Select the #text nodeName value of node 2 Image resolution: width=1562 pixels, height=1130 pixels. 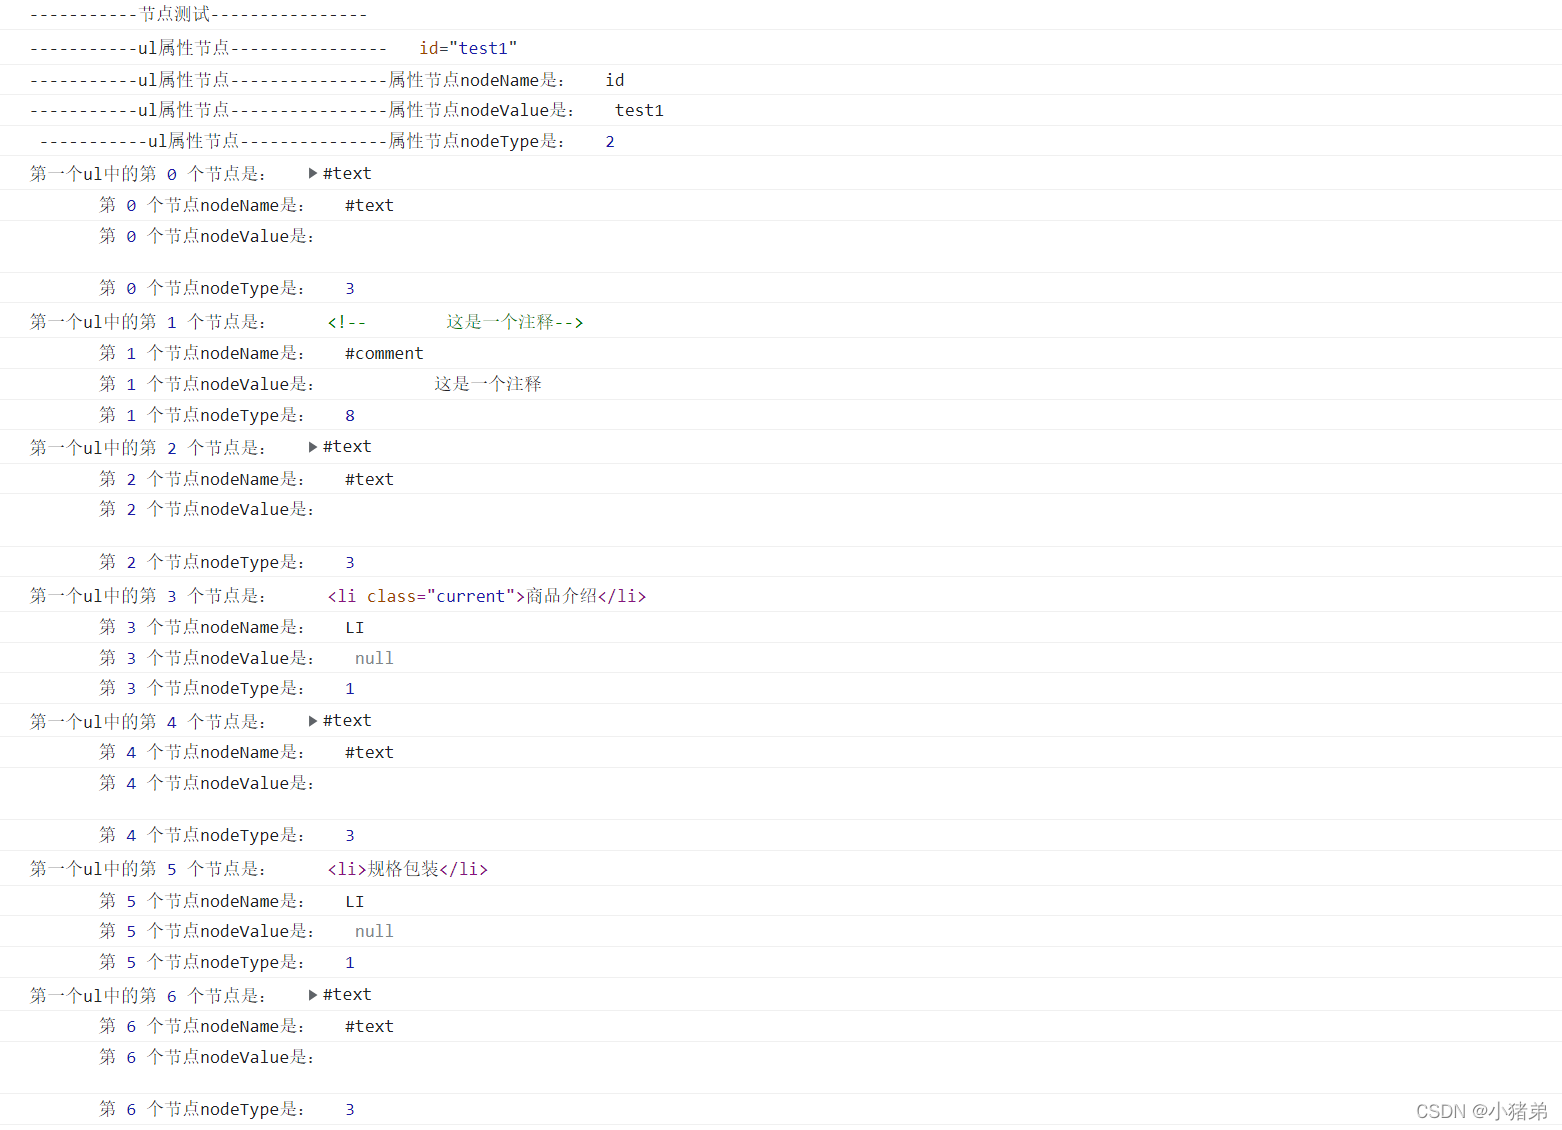point(369,479)
